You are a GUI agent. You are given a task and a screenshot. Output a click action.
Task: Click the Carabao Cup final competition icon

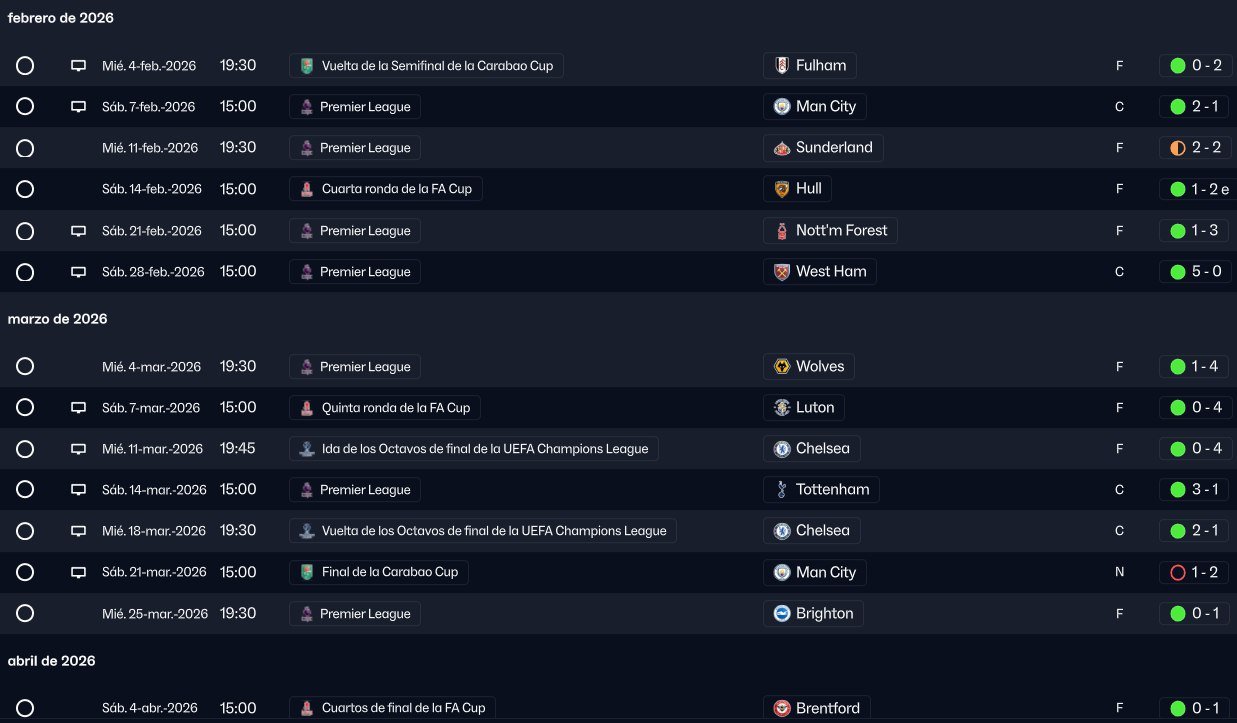[307, 573]
